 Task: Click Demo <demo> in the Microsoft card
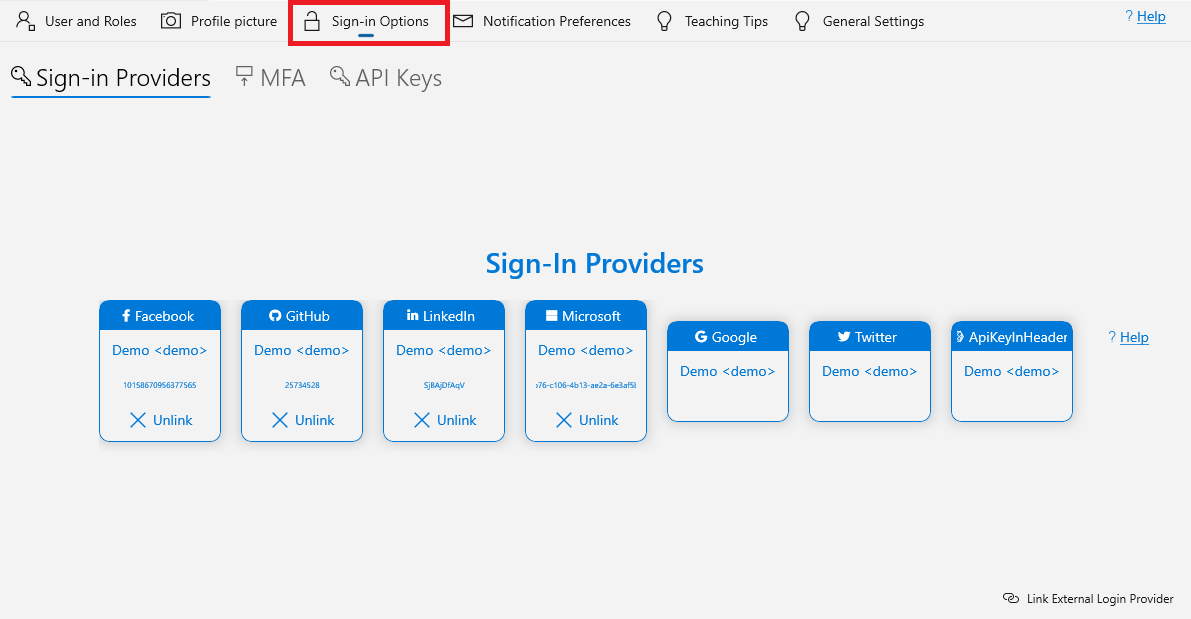click(586, 350)
